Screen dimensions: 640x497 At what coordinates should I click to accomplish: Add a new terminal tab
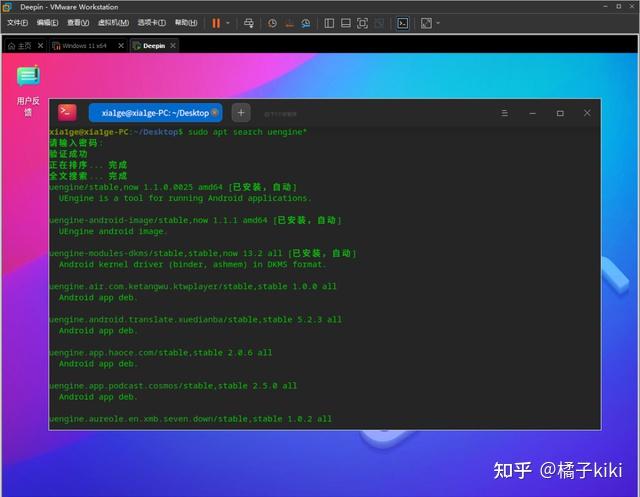pos(241,113)
